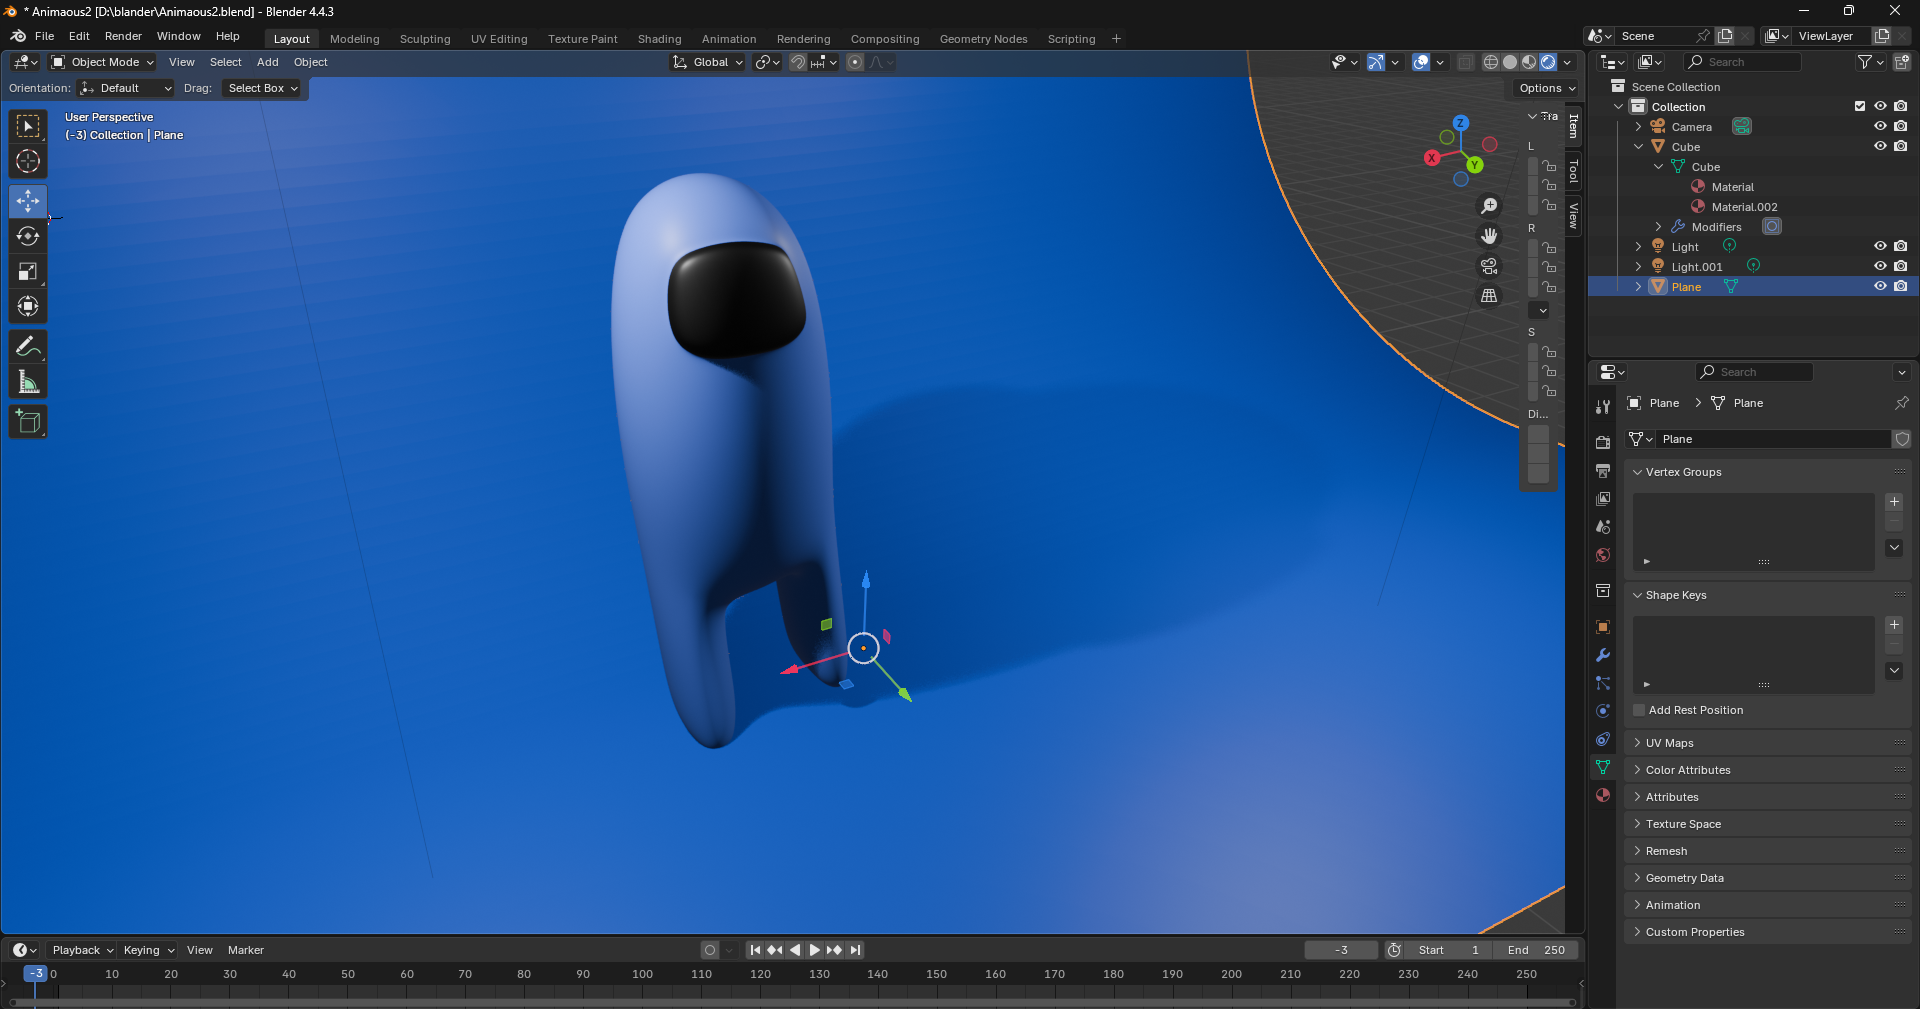1920x1009 pixels.
Task: Open the Modifiers properties tab
Action: [1603, 655]
